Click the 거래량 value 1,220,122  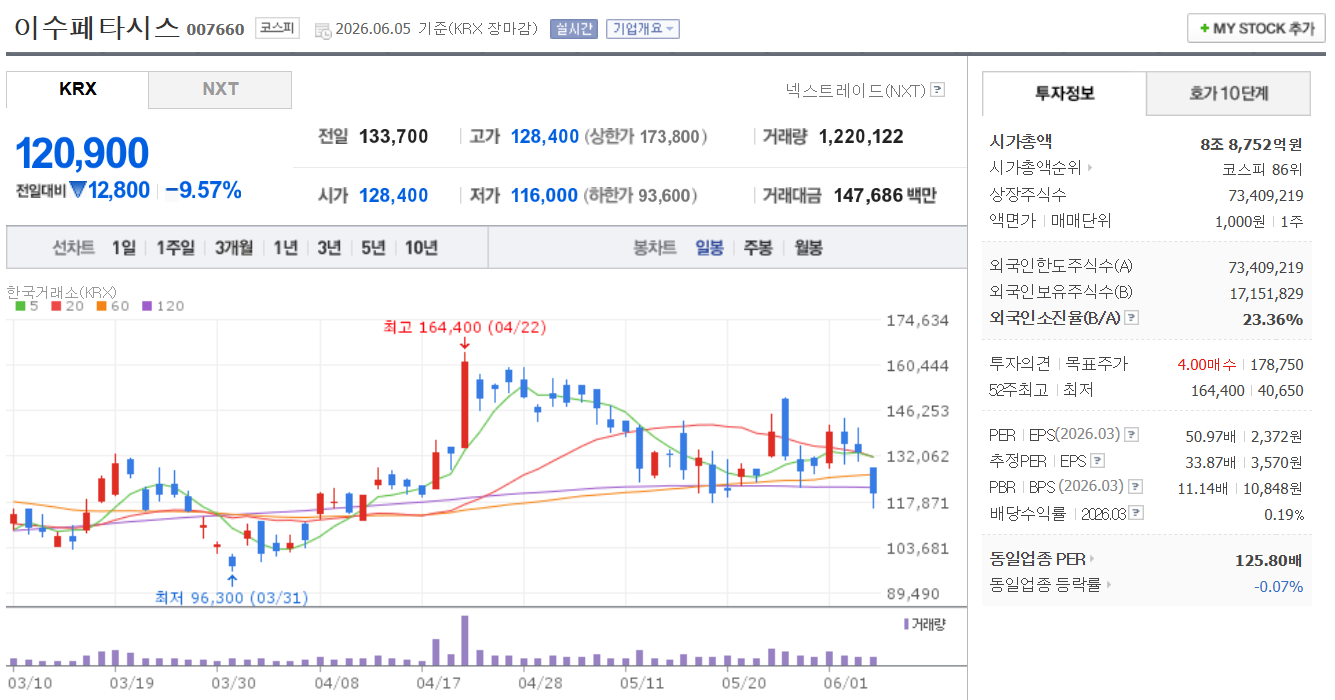point(861,137)
